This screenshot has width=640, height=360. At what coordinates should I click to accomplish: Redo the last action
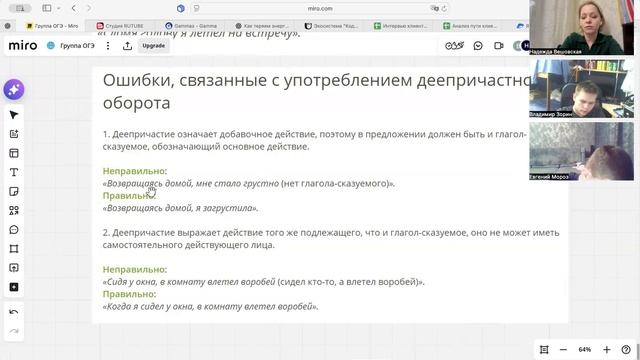click(14, 331)
